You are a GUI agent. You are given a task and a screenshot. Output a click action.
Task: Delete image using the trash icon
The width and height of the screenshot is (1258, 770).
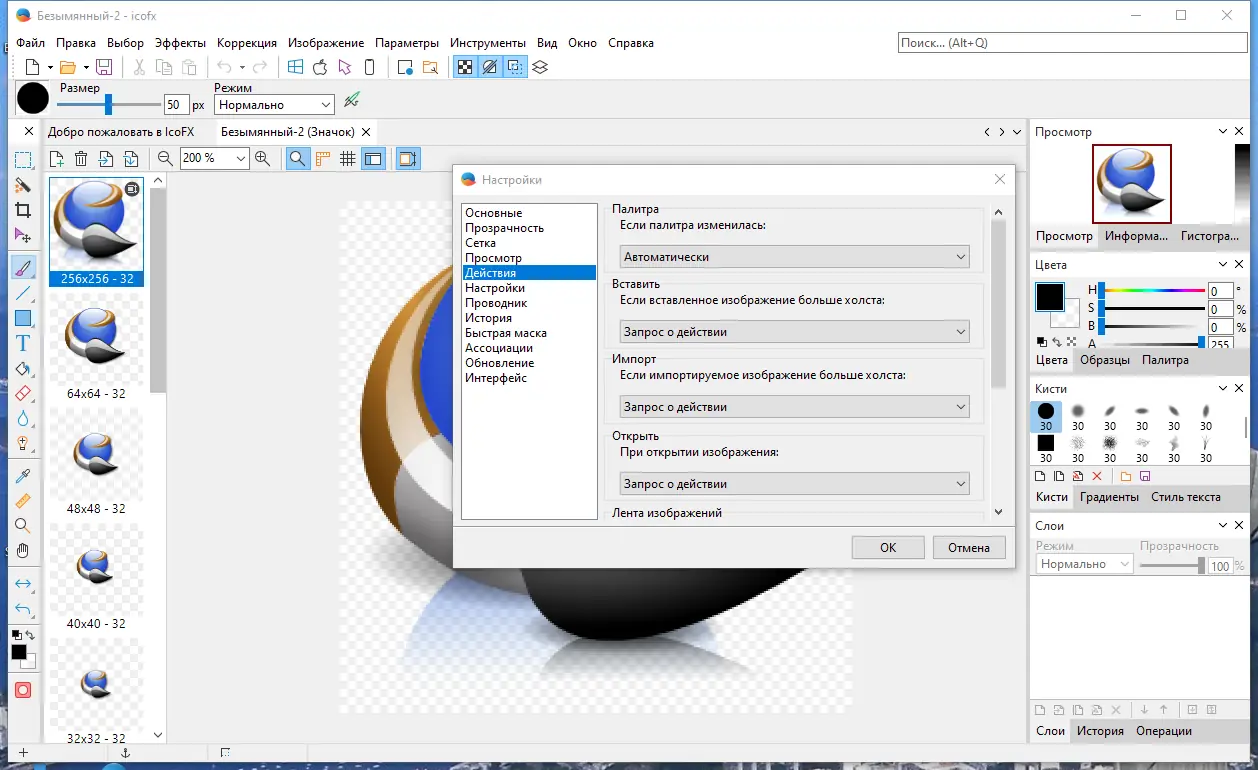81,158
